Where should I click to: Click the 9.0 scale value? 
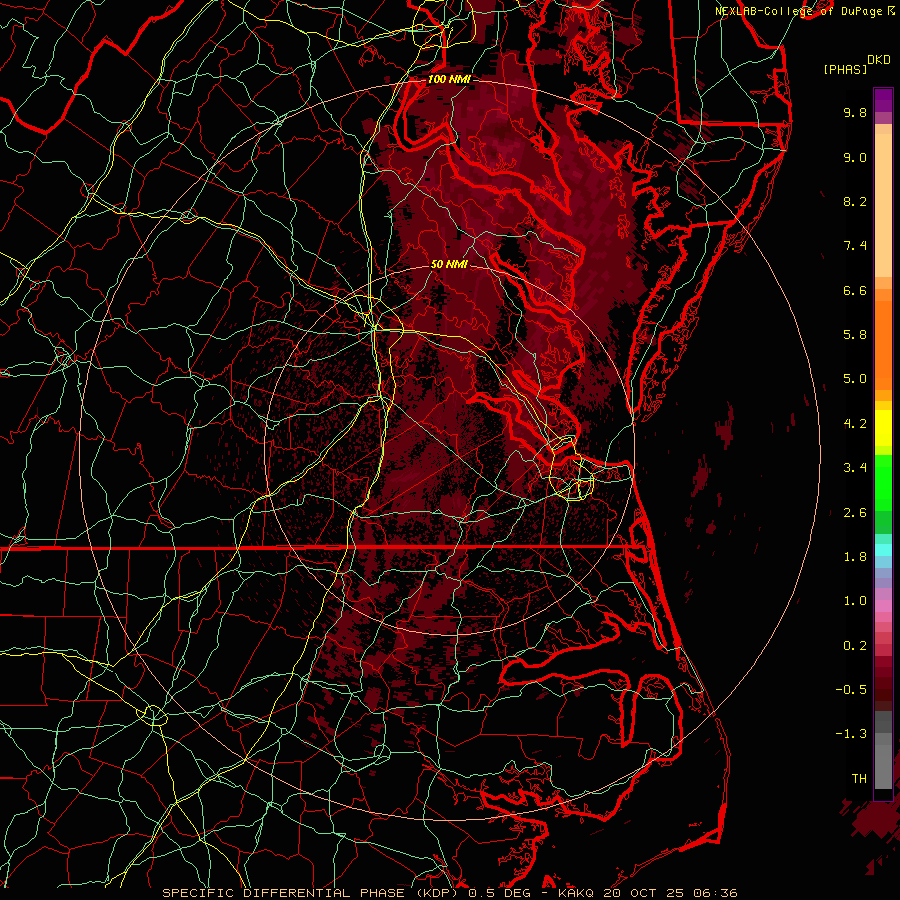tap(855, 157)
